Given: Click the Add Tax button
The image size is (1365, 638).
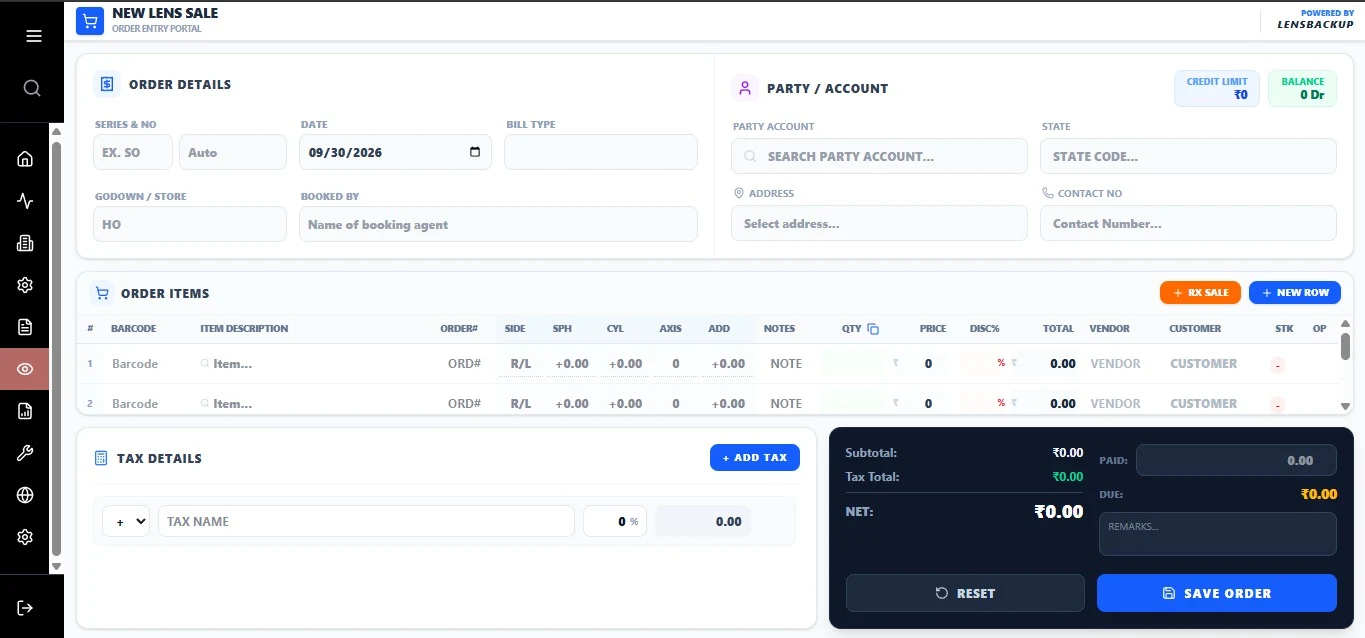Looking at the screenshot, I should [755, 457].
